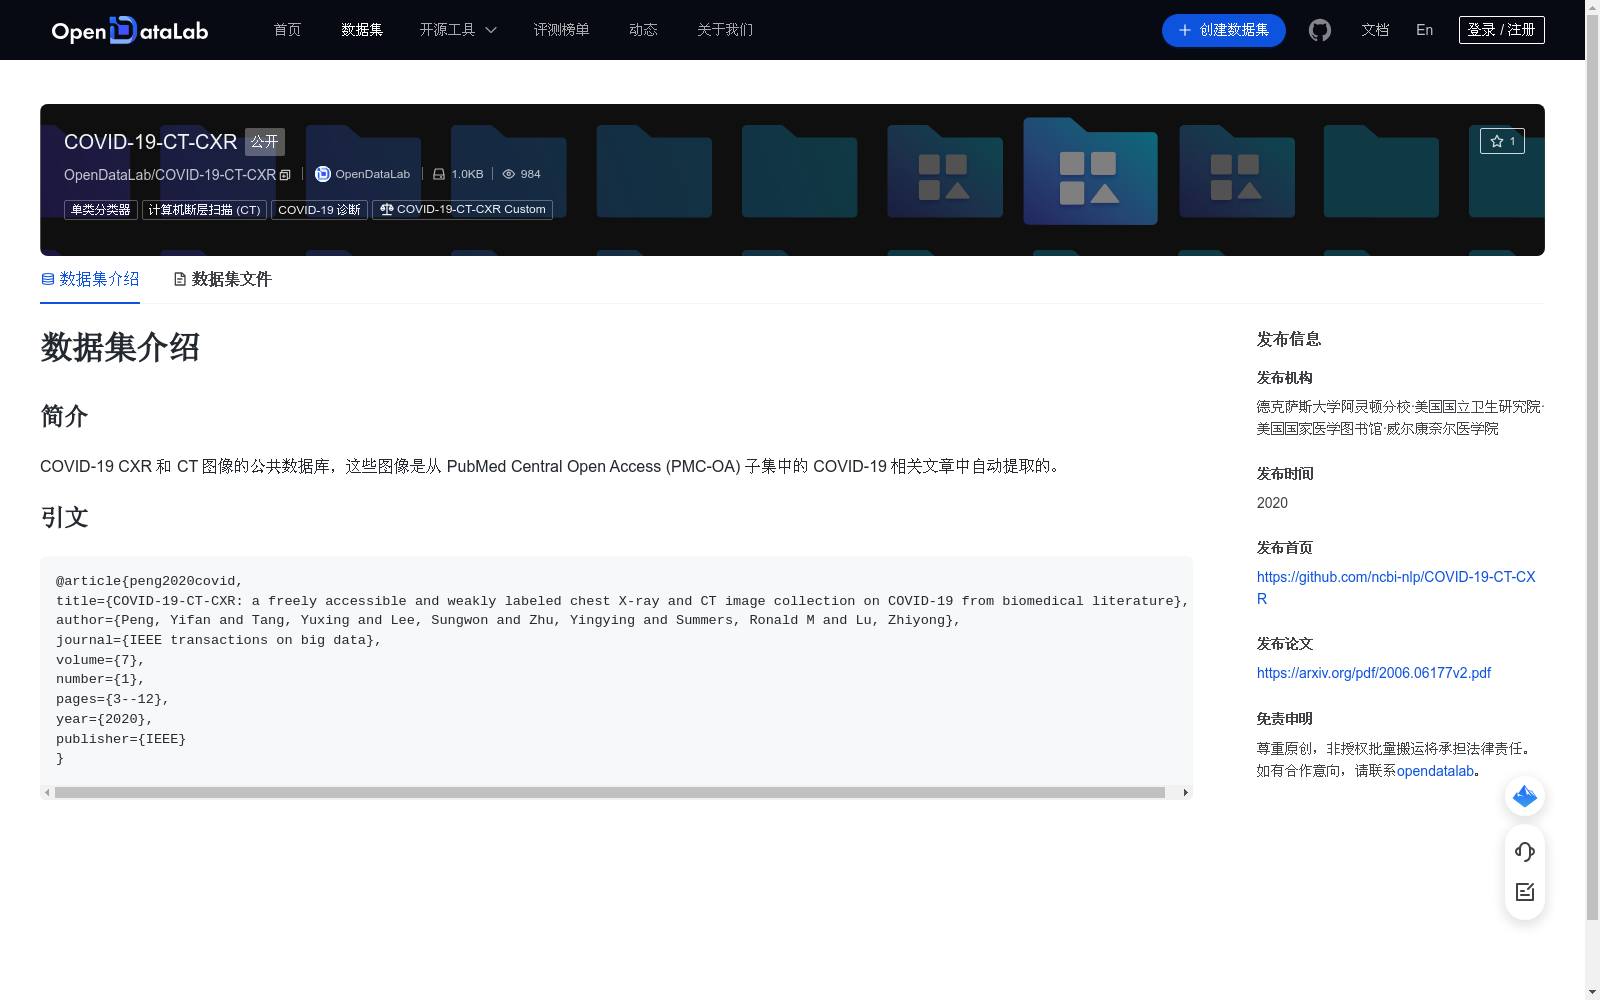Click the 'publisher={IEEE}' citation line
1600x1000 pixels.
tap(121, 739)
